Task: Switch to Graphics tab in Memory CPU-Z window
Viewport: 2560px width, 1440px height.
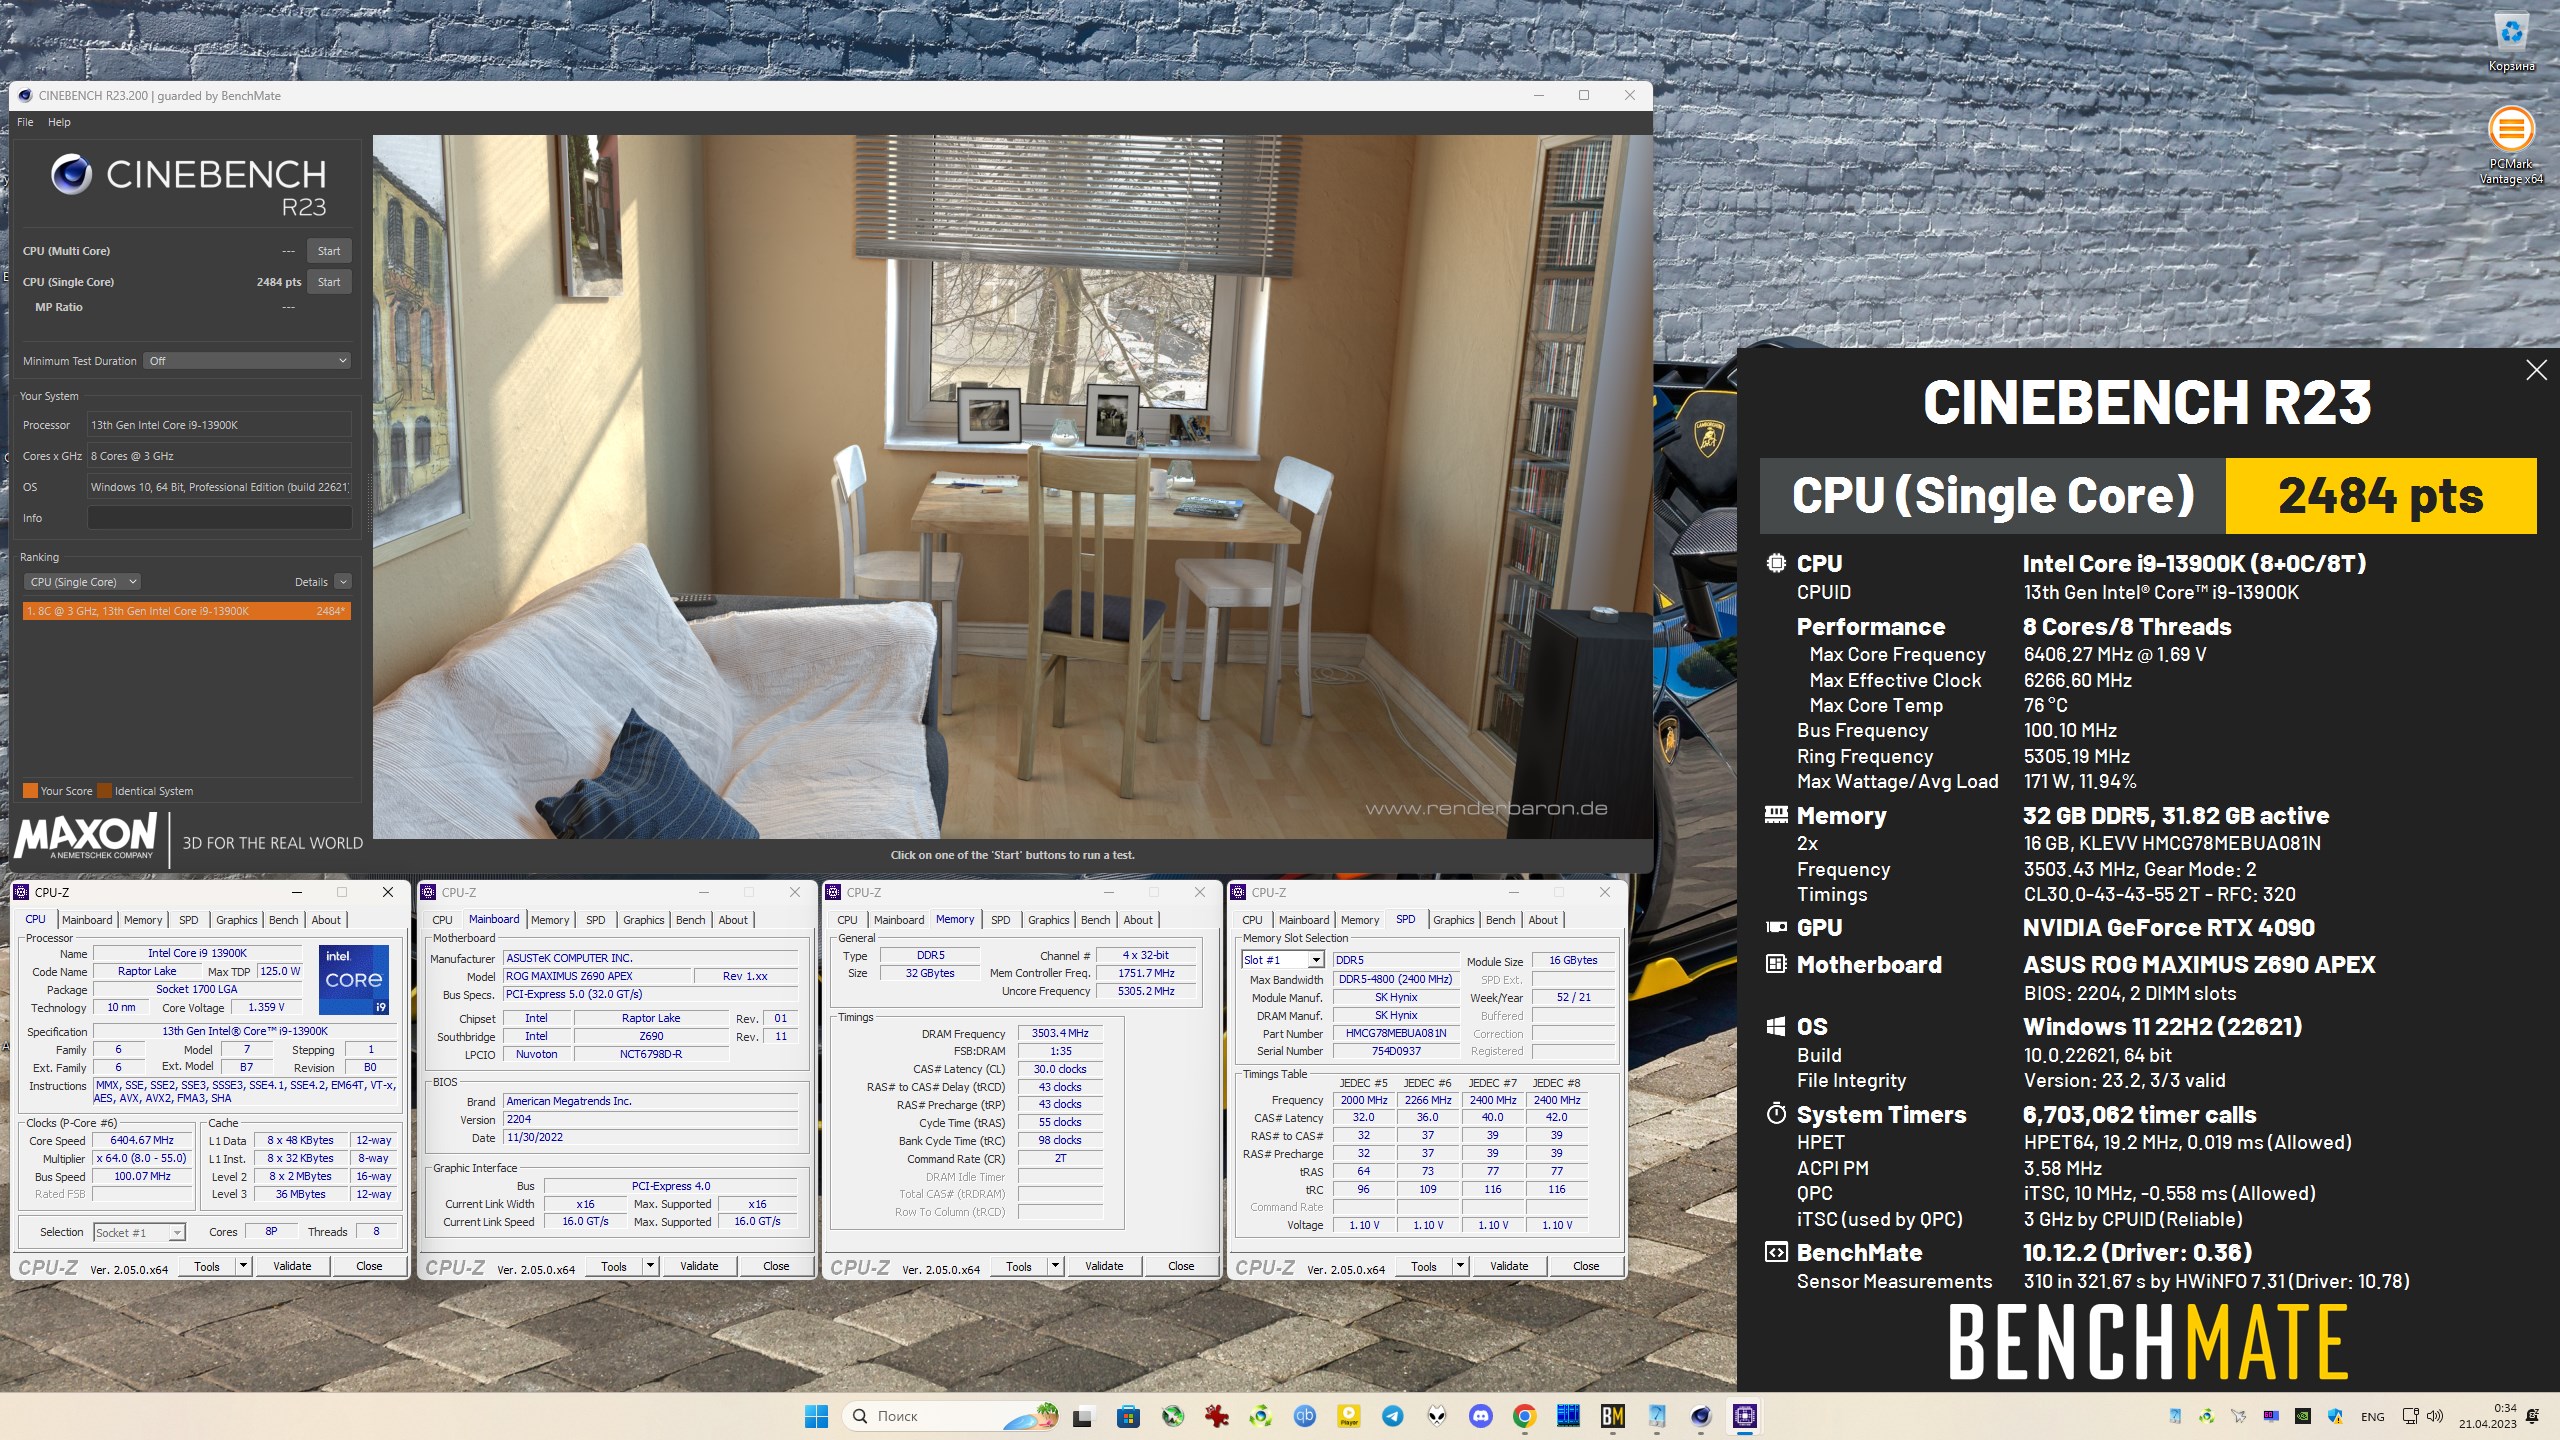Action: tap(1048, 920)
